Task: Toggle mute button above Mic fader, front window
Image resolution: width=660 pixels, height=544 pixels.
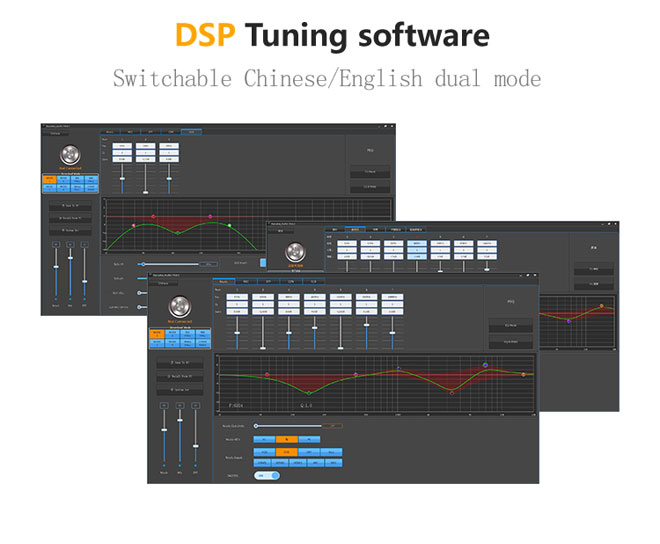Action: [180, 405]
